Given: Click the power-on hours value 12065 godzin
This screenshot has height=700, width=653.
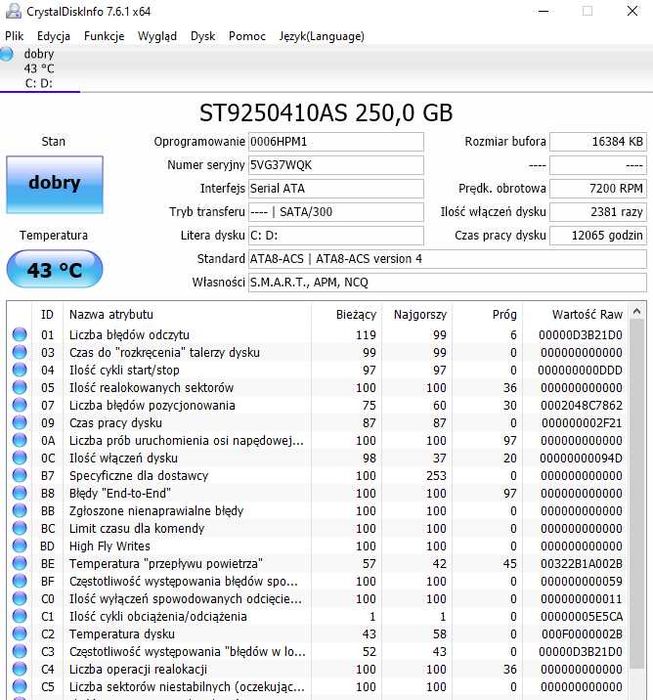Looking at the screenshot, I should point(598,235).
